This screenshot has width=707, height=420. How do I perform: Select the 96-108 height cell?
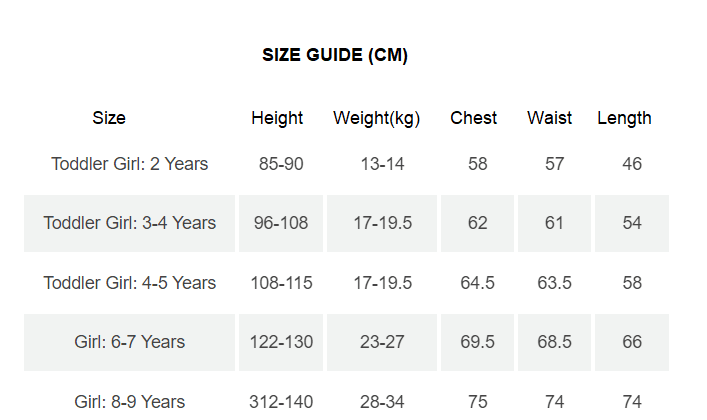tap(281, 223)
